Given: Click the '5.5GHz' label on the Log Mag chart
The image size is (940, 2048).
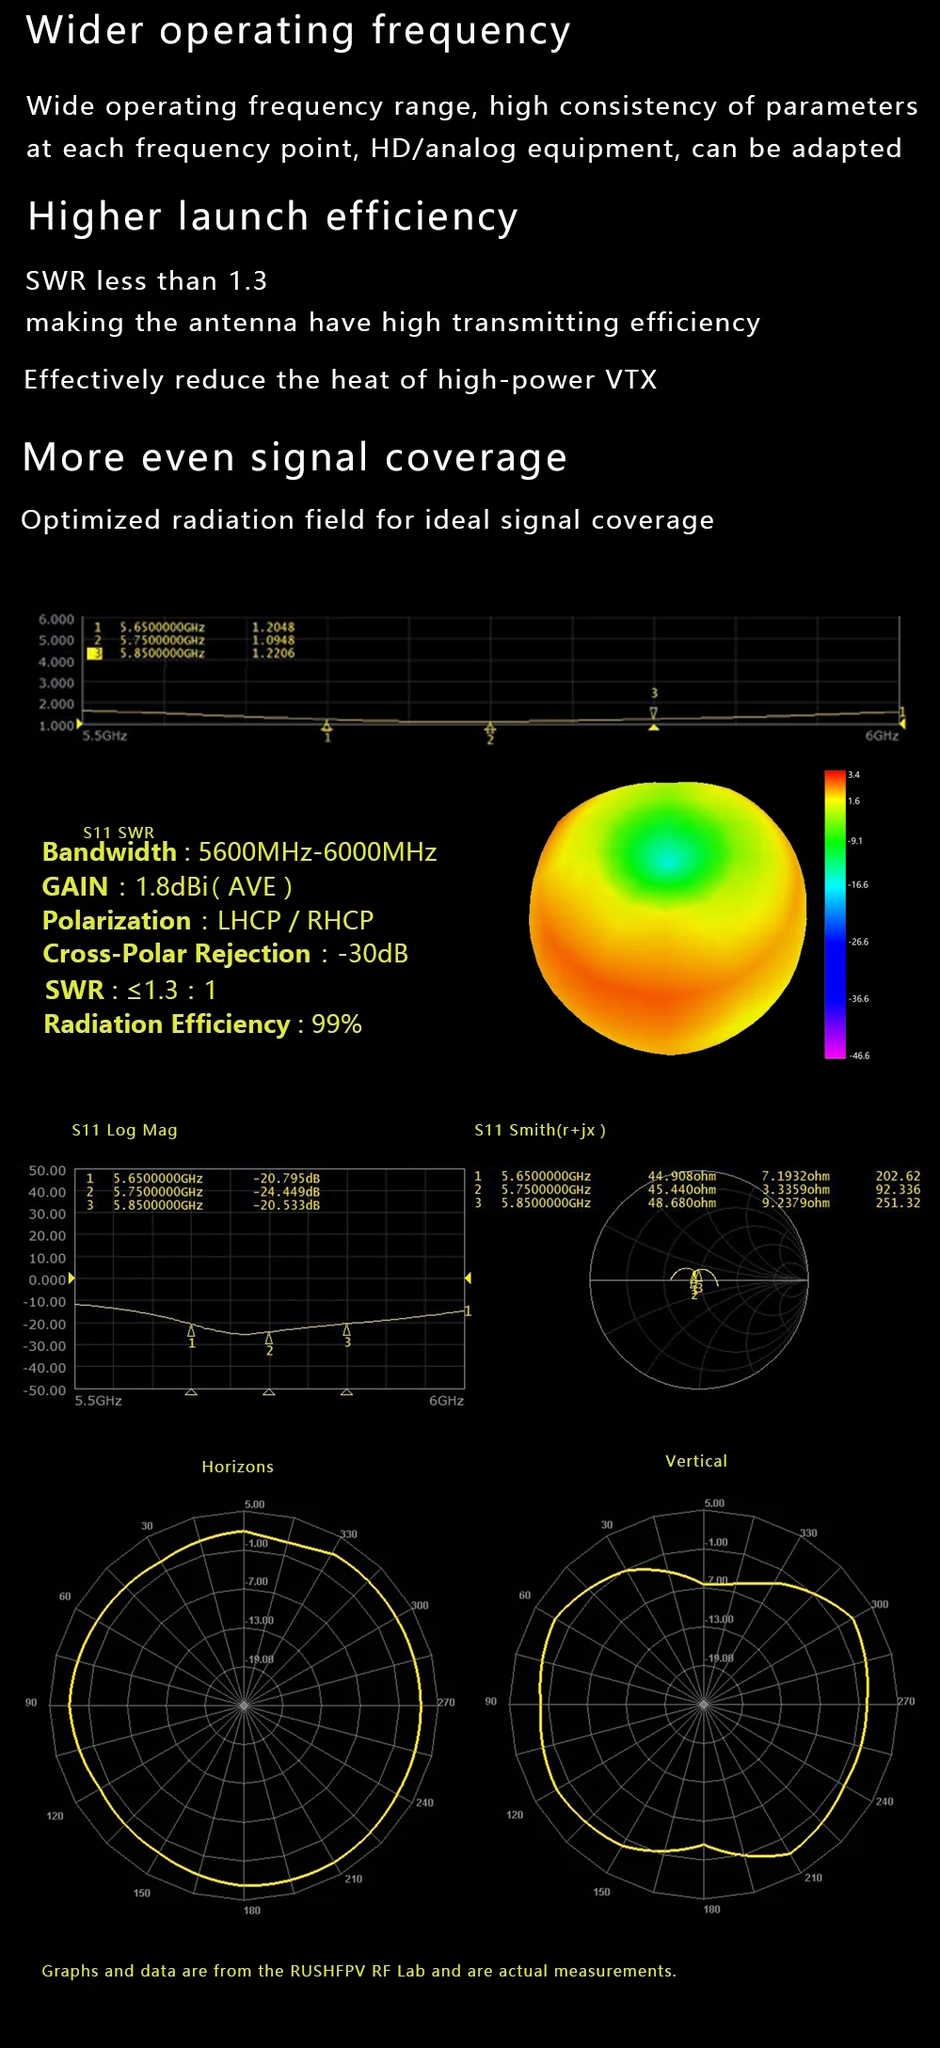Looking at the screenshot, I should [x=98, y=1401].
